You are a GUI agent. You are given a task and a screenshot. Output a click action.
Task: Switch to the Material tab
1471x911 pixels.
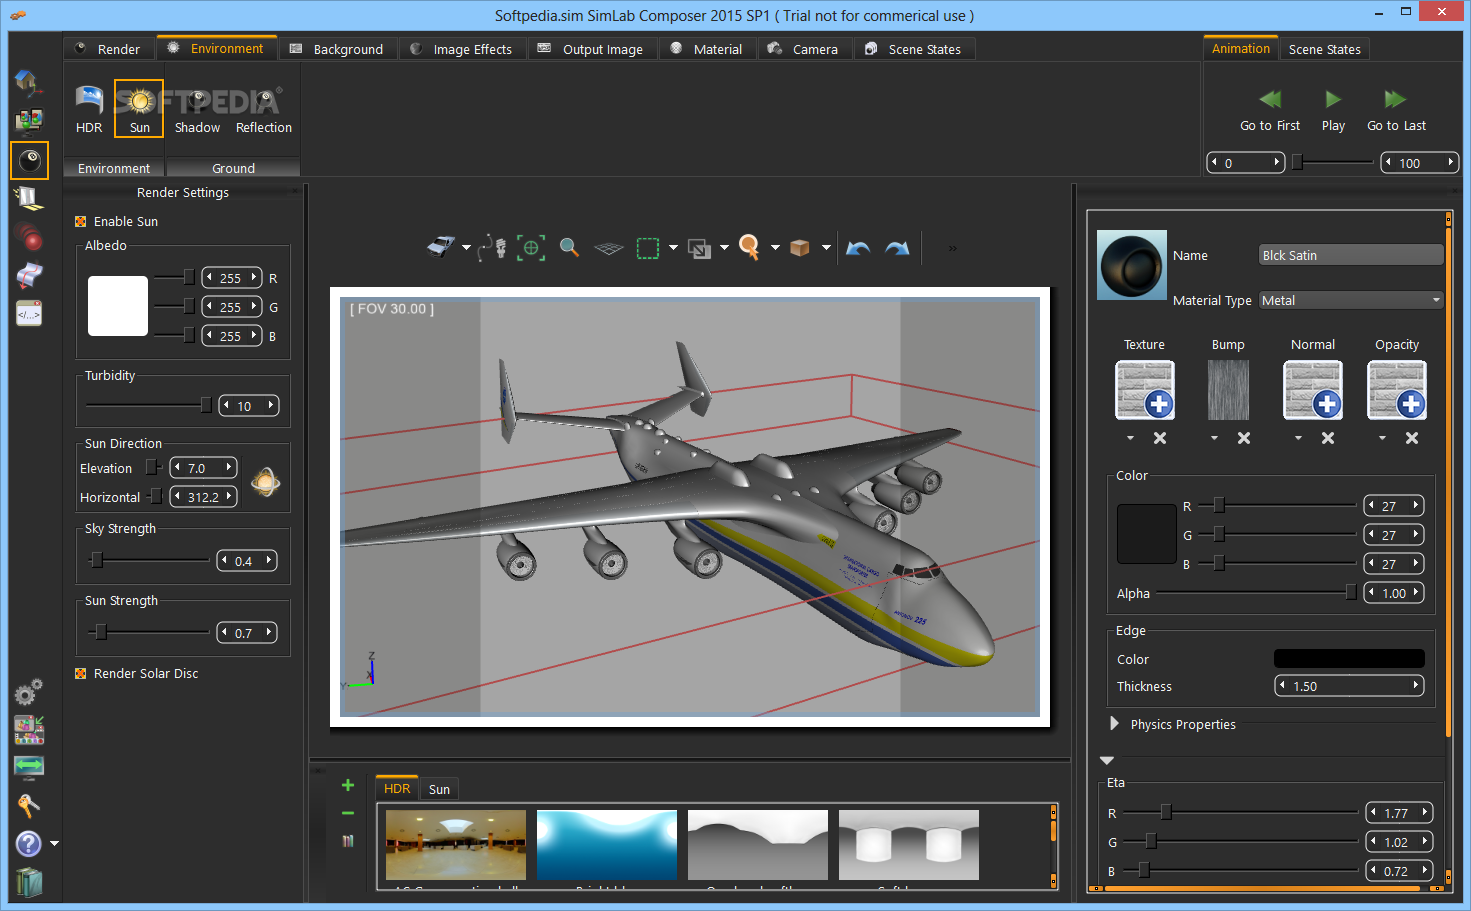(706, 49)
